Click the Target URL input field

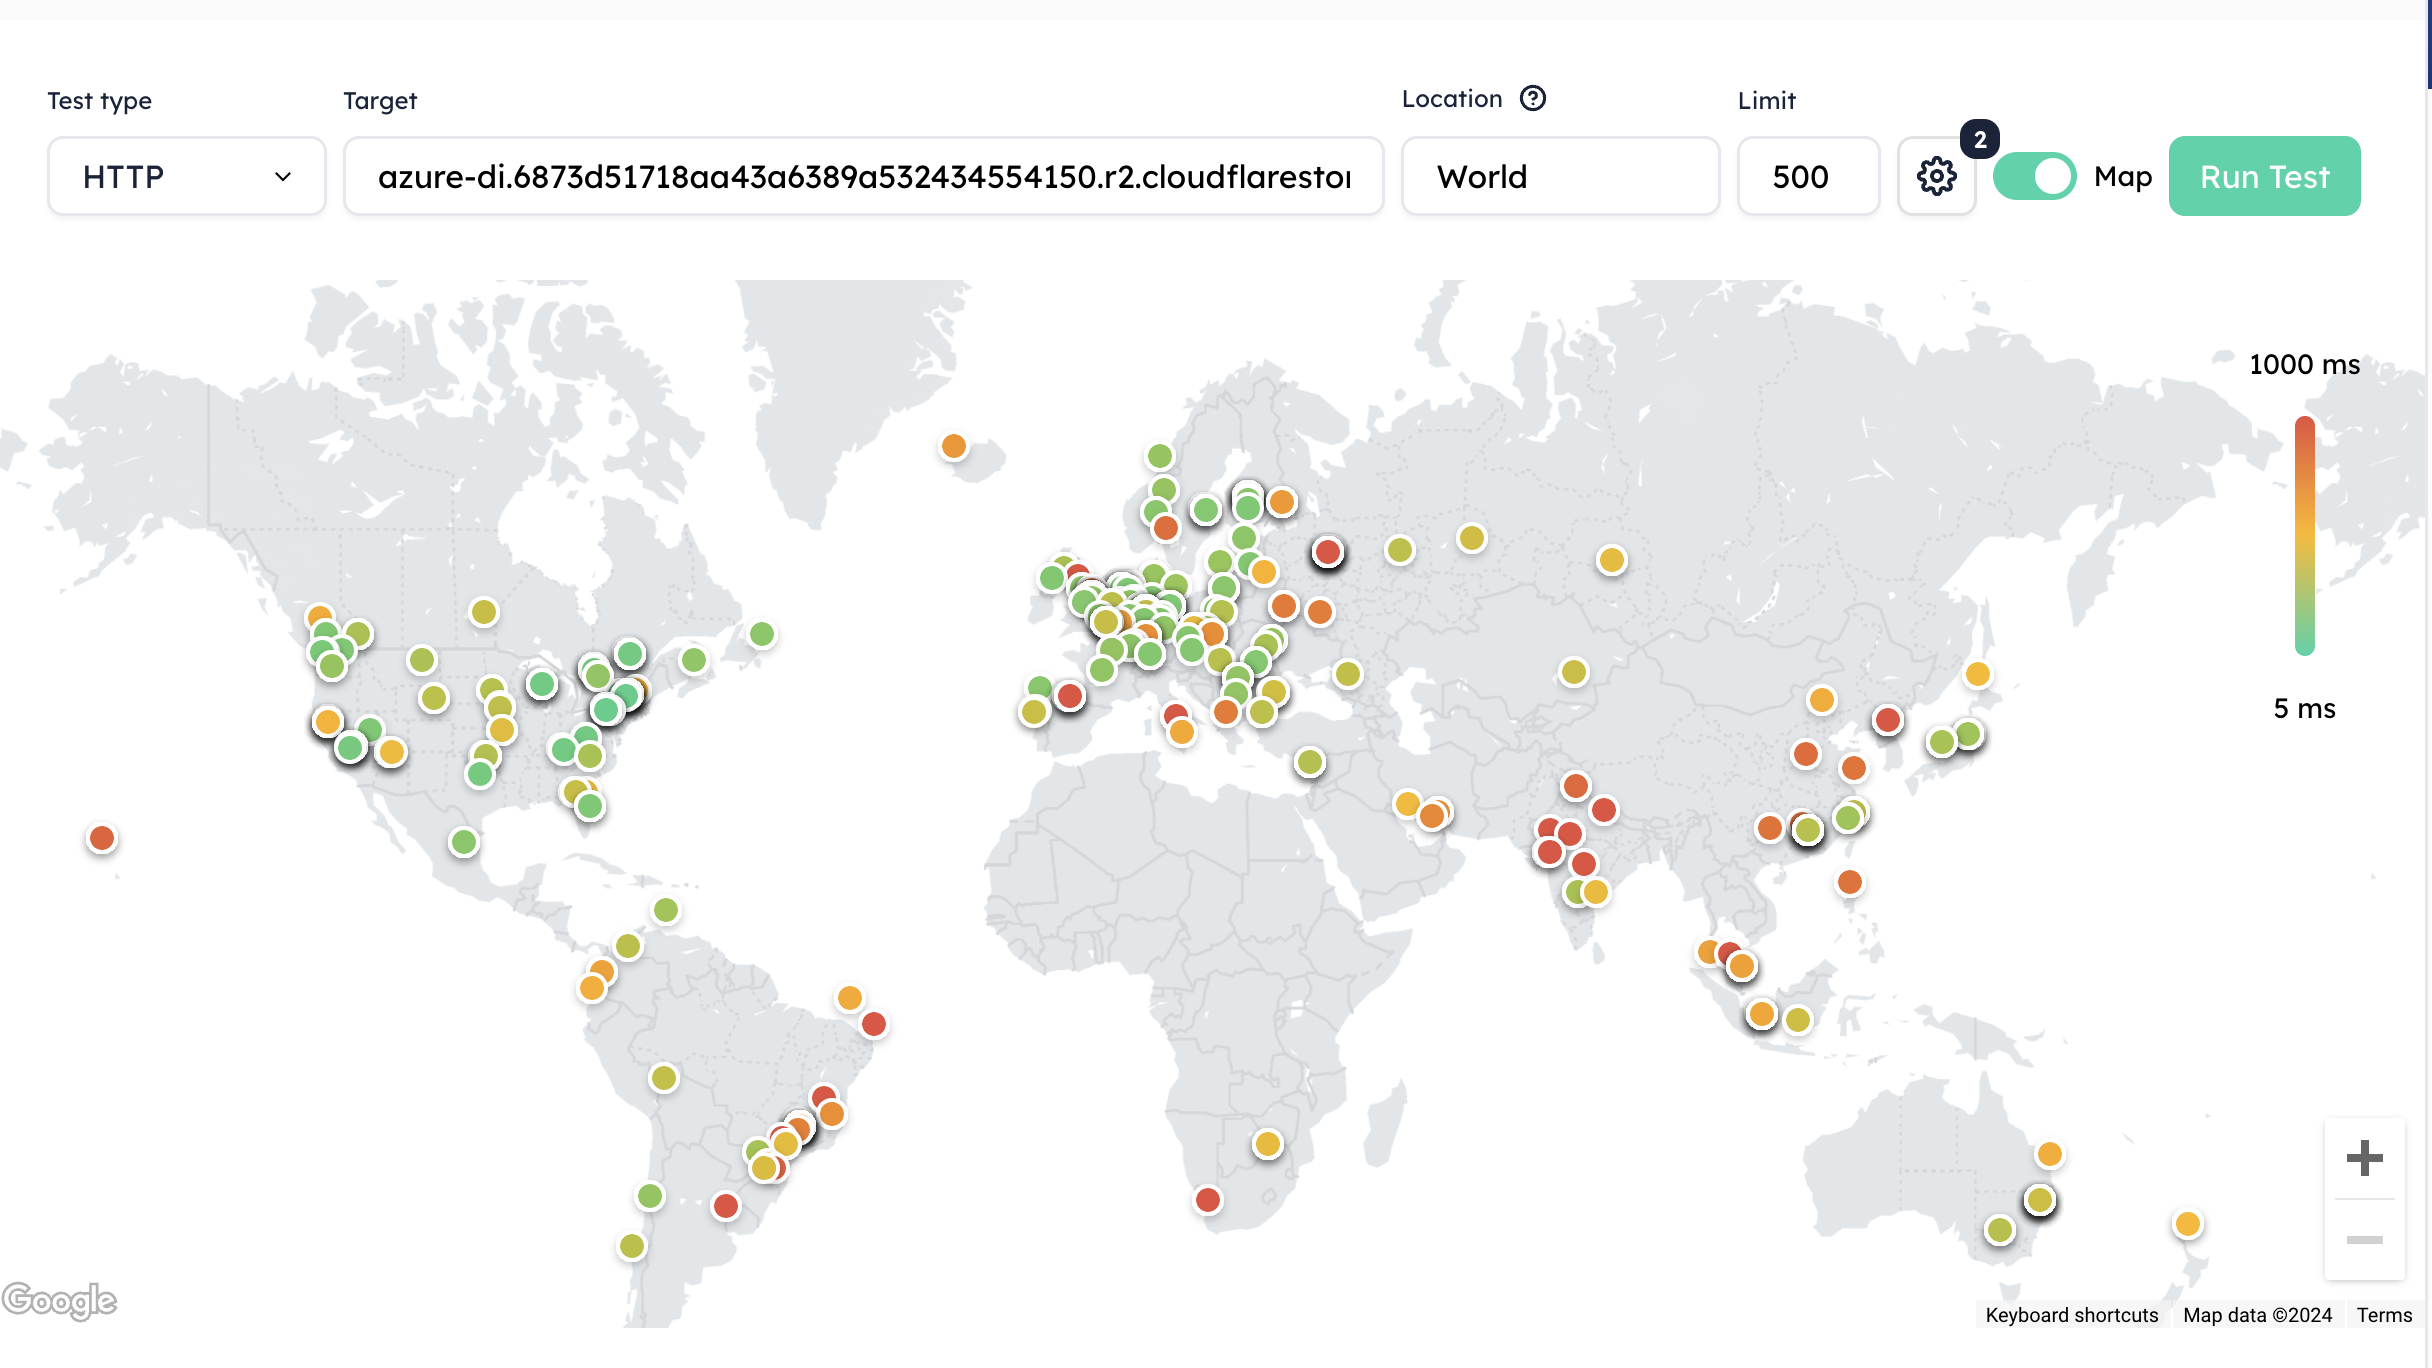[864, 177]
